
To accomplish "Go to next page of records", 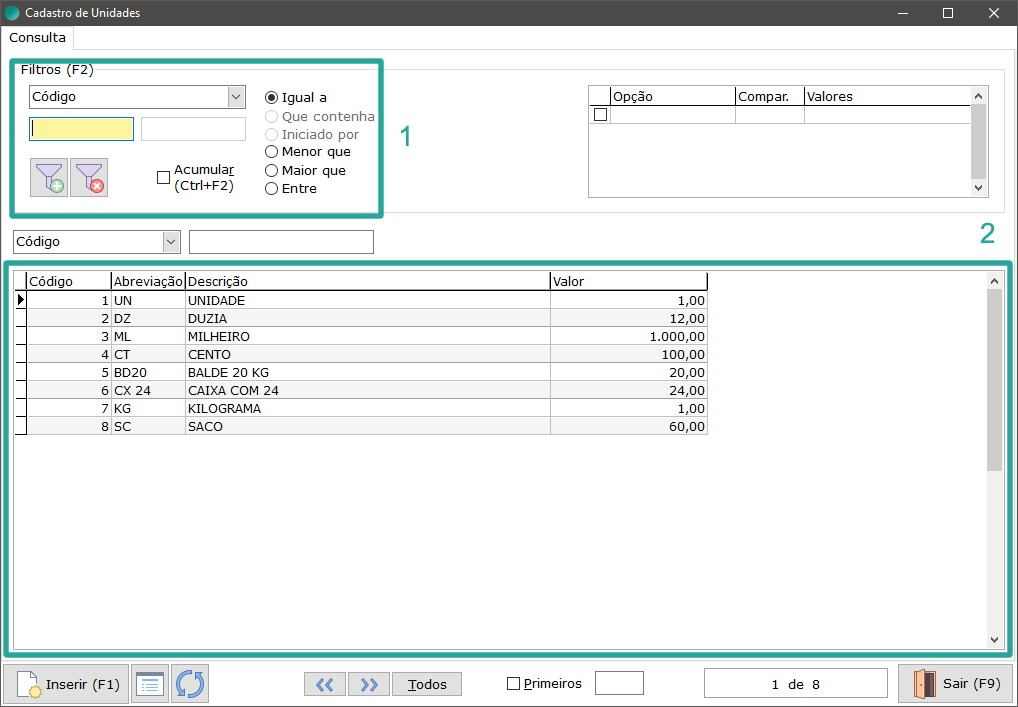I will coord(369,684).
